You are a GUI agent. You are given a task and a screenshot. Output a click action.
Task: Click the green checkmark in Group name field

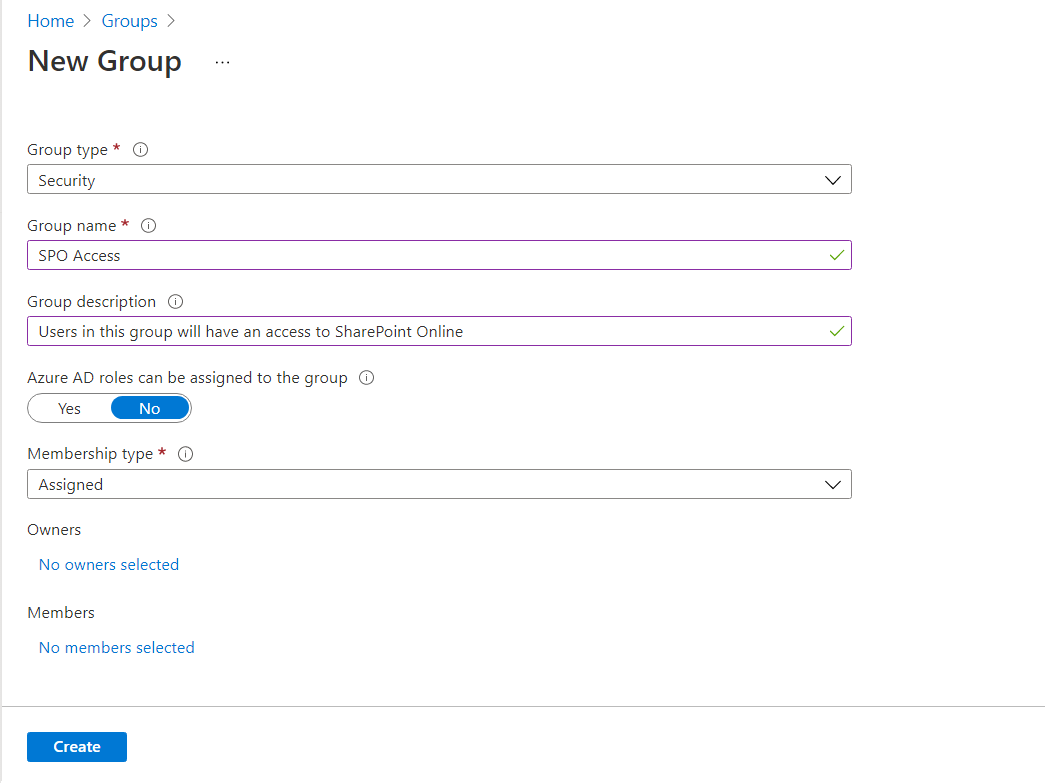pyautogui.click(x=836, y=256)
